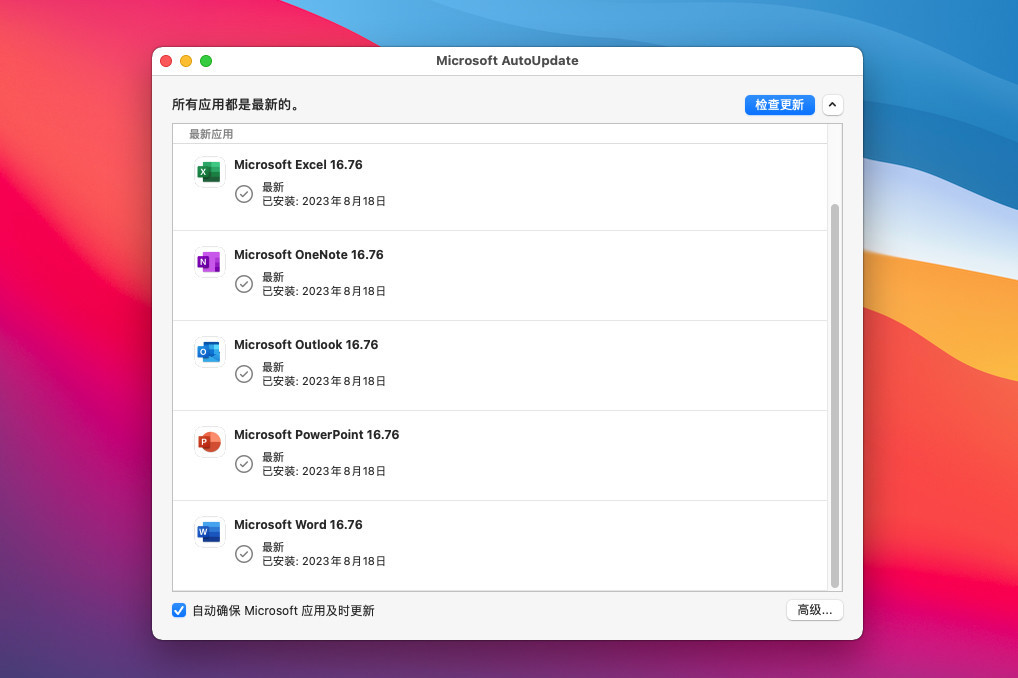Click the installed date text under Outlook
This screenshot has width=1018, height=678.
[x=324, y=381]
